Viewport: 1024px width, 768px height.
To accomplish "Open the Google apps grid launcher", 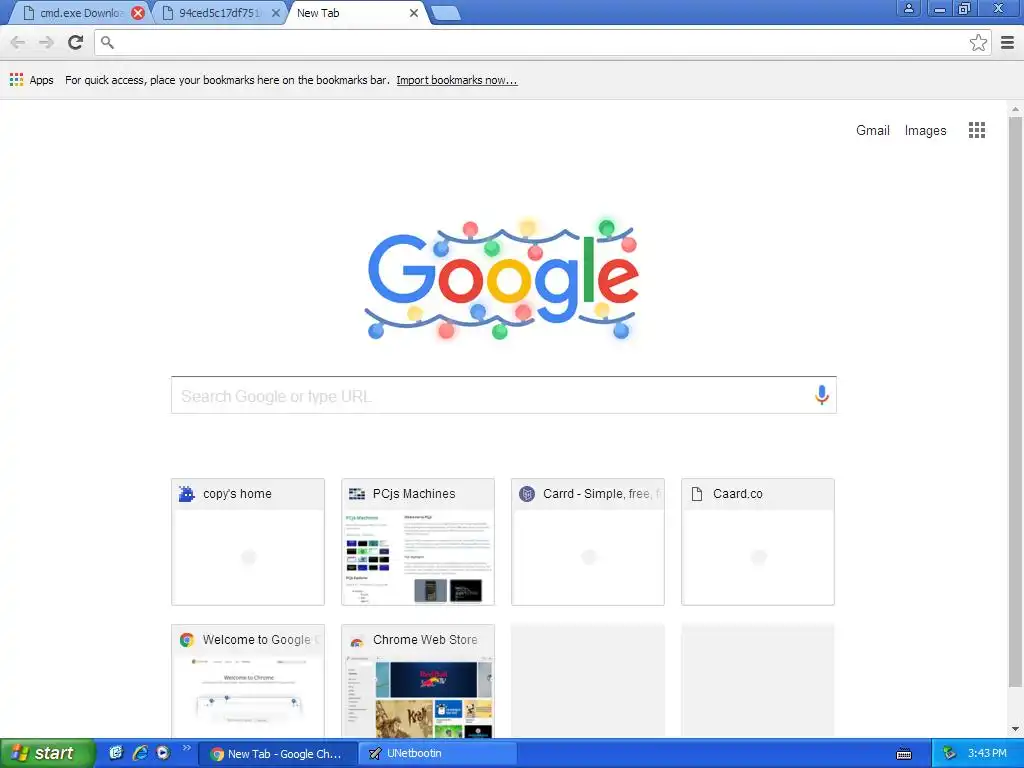I will 977,130.
